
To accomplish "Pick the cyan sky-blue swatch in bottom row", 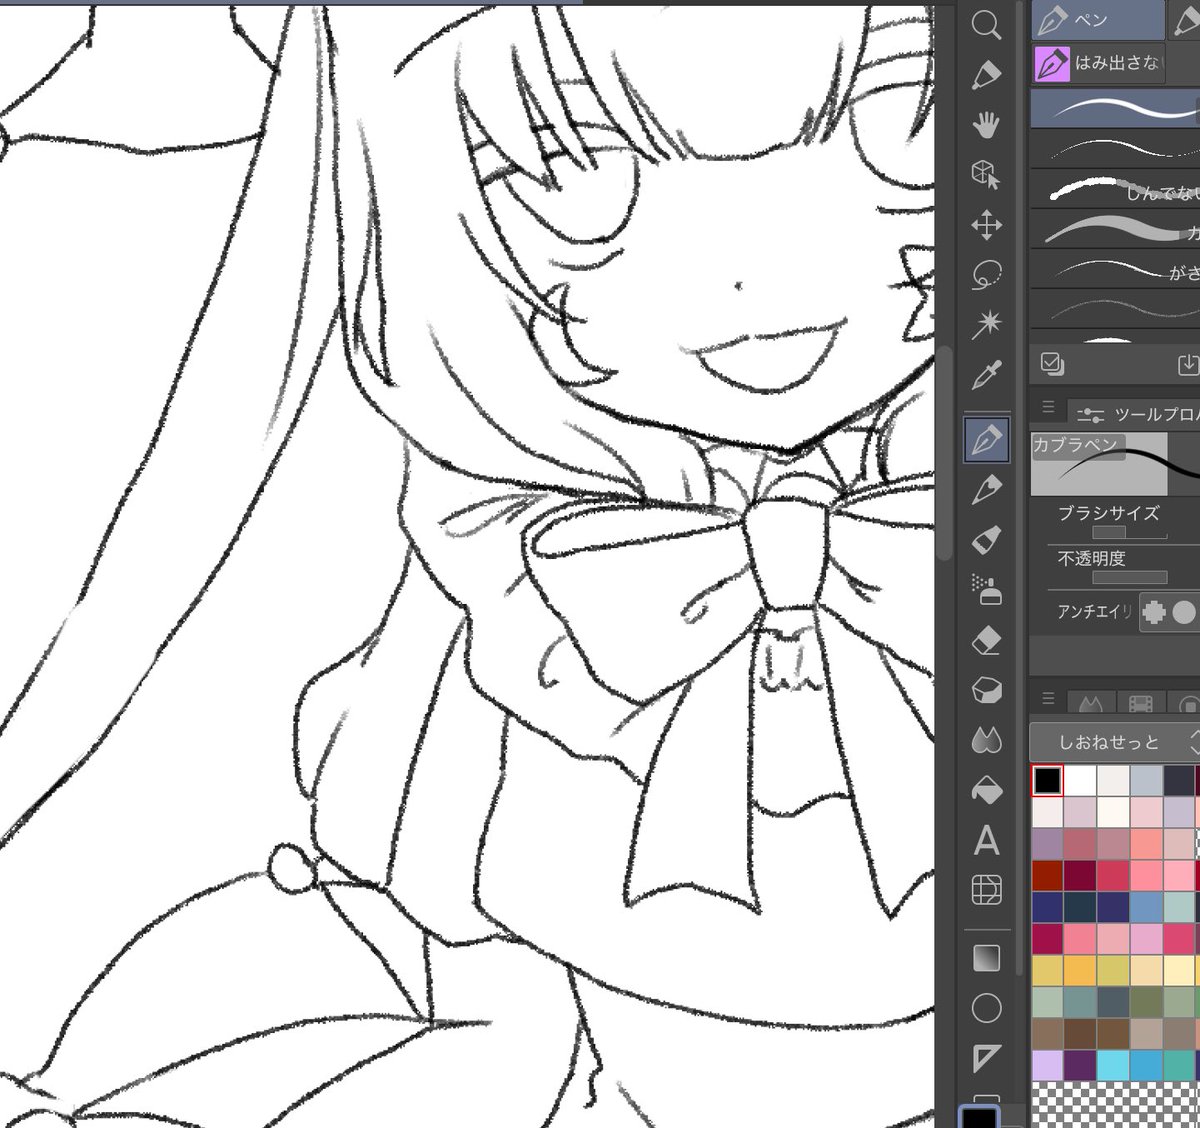I will tap(1113, 1065).
